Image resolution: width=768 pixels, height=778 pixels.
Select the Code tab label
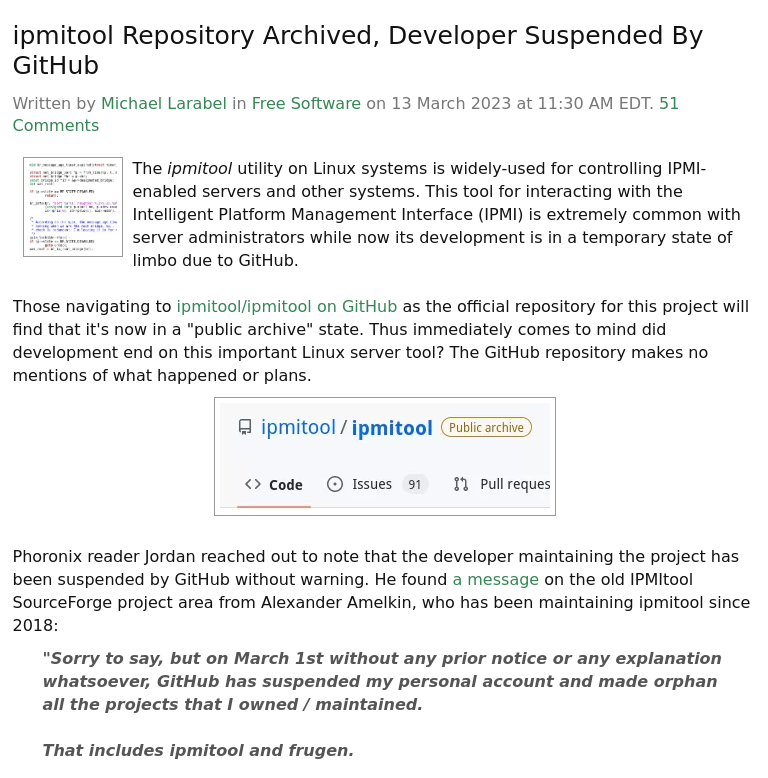click(x=286, y=485)
